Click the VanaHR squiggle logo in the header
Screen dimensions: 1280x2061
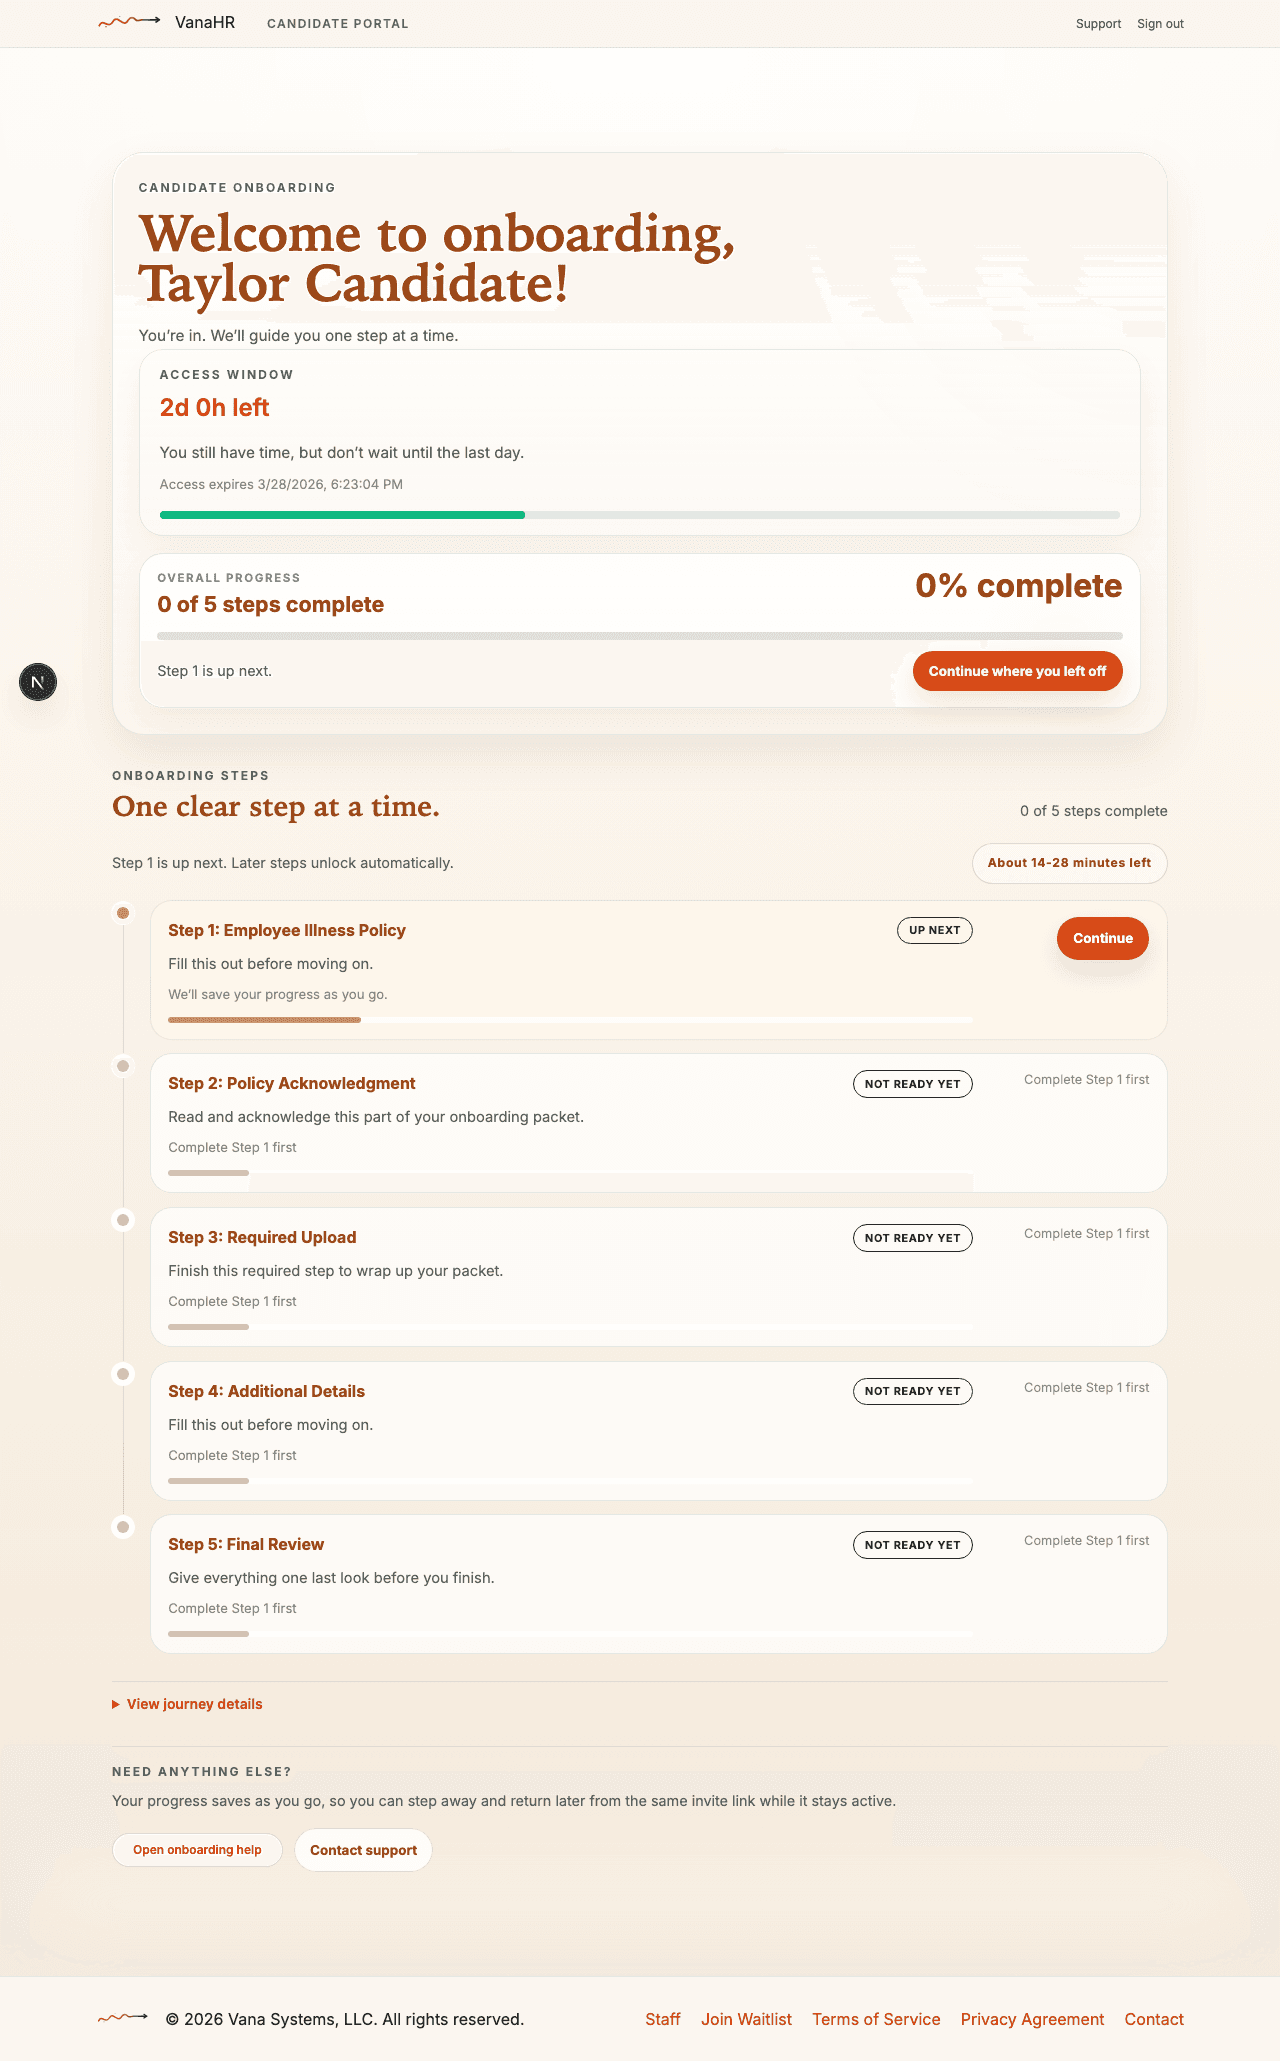tap(127, 21)
